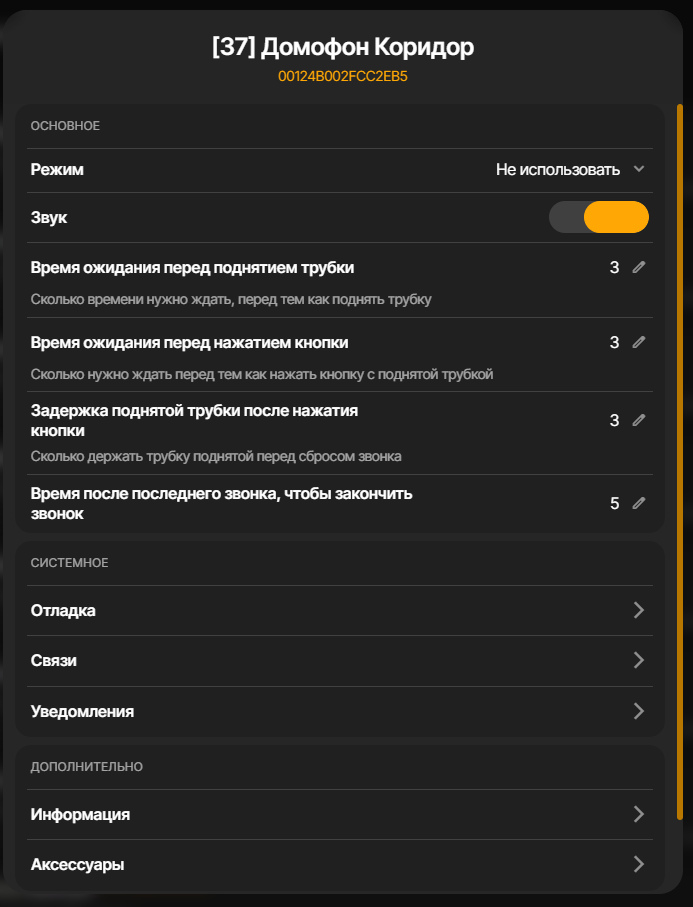Open the Уведомления notifications section

340,711
